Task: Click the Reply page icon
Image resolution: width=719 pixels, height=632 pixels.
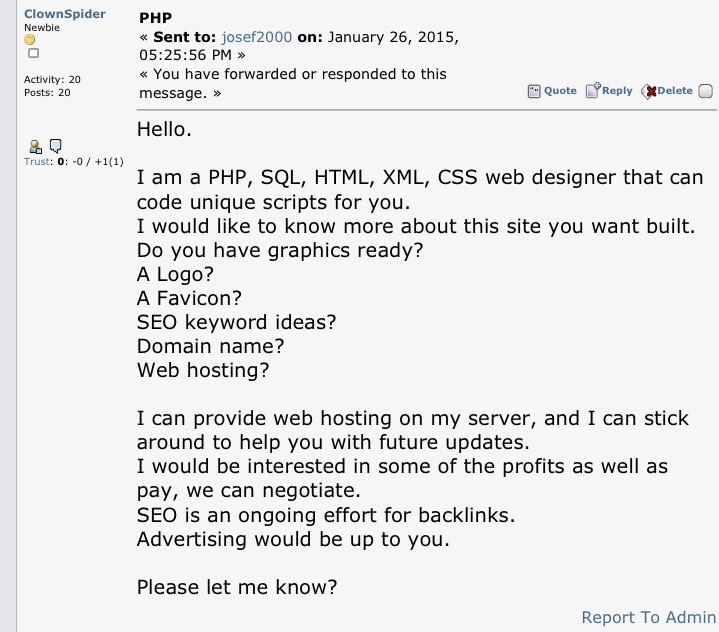Action: click(593, 90)
